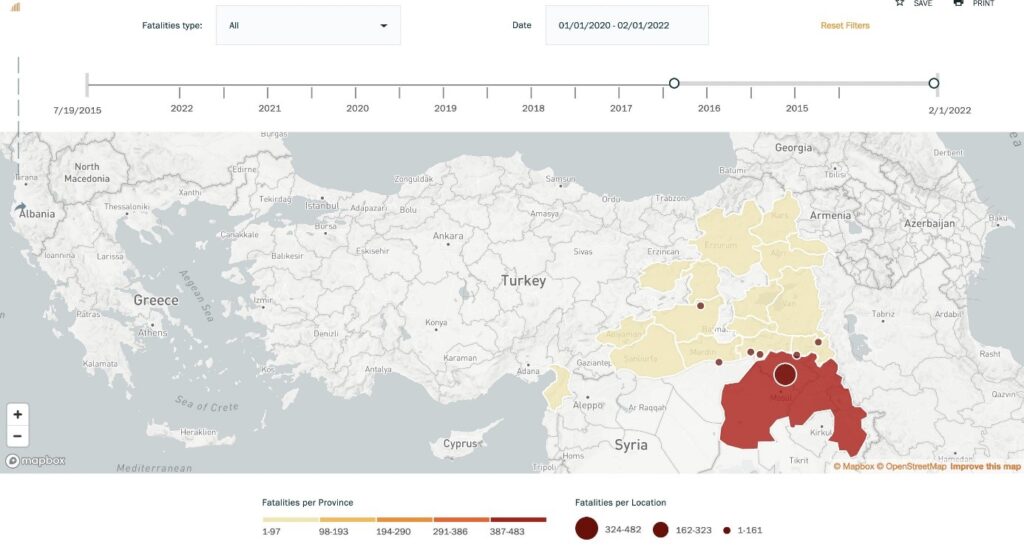Image resolution: width=1024 pixels, height=550 pixels.
Task: Click the Reset Filters link
Action: coord(845,26)
